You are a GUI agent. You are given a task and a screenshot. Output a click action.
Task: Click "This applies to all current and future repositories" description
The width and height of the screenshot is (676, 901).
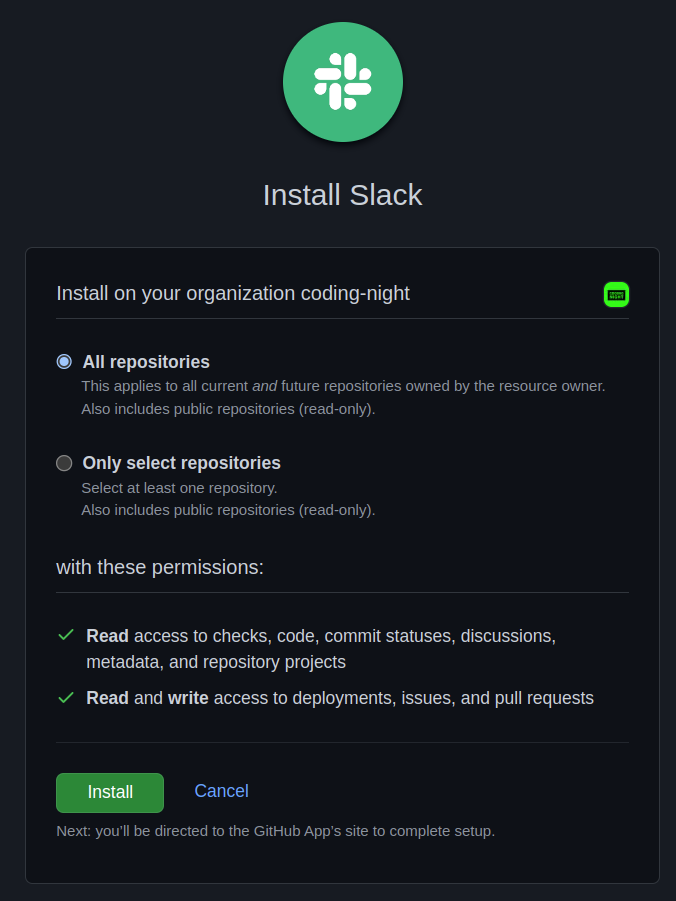pyautogui.click(x=343, y=385)
